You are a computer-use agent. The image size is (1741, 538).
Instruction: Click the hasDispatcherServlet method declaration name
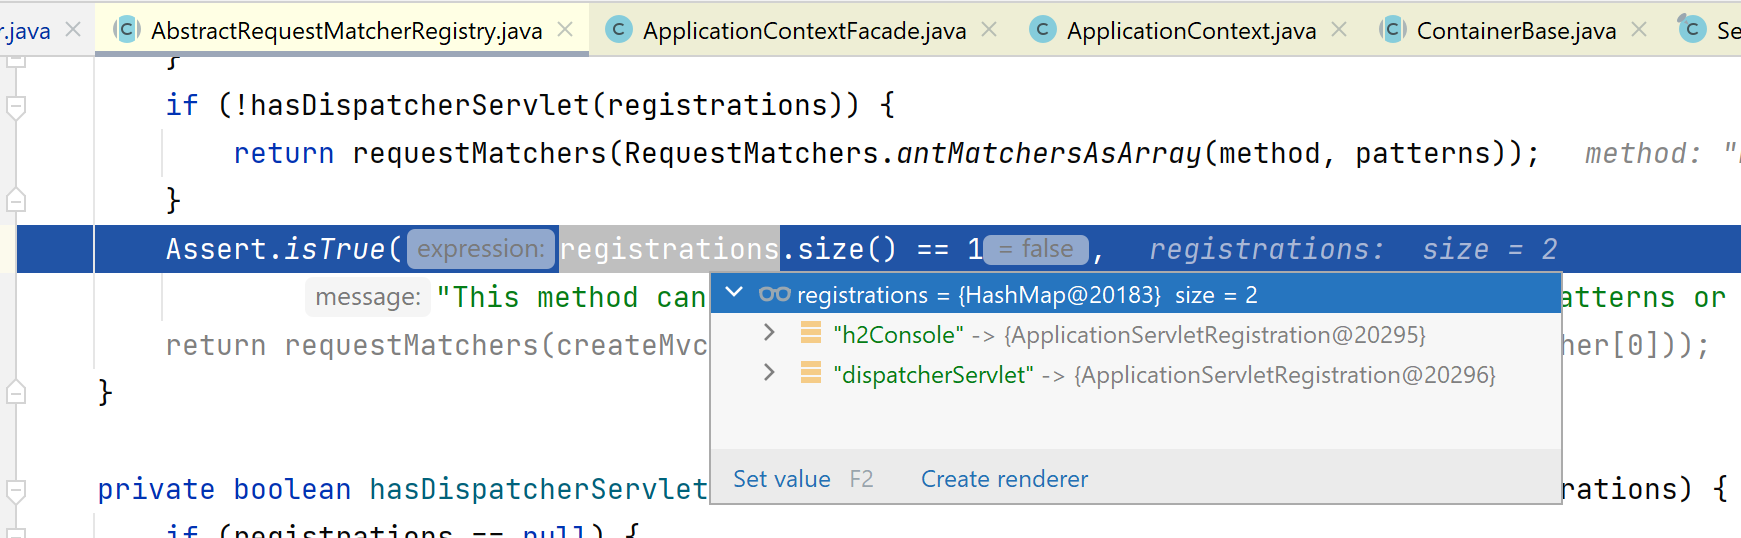point(538,489)
